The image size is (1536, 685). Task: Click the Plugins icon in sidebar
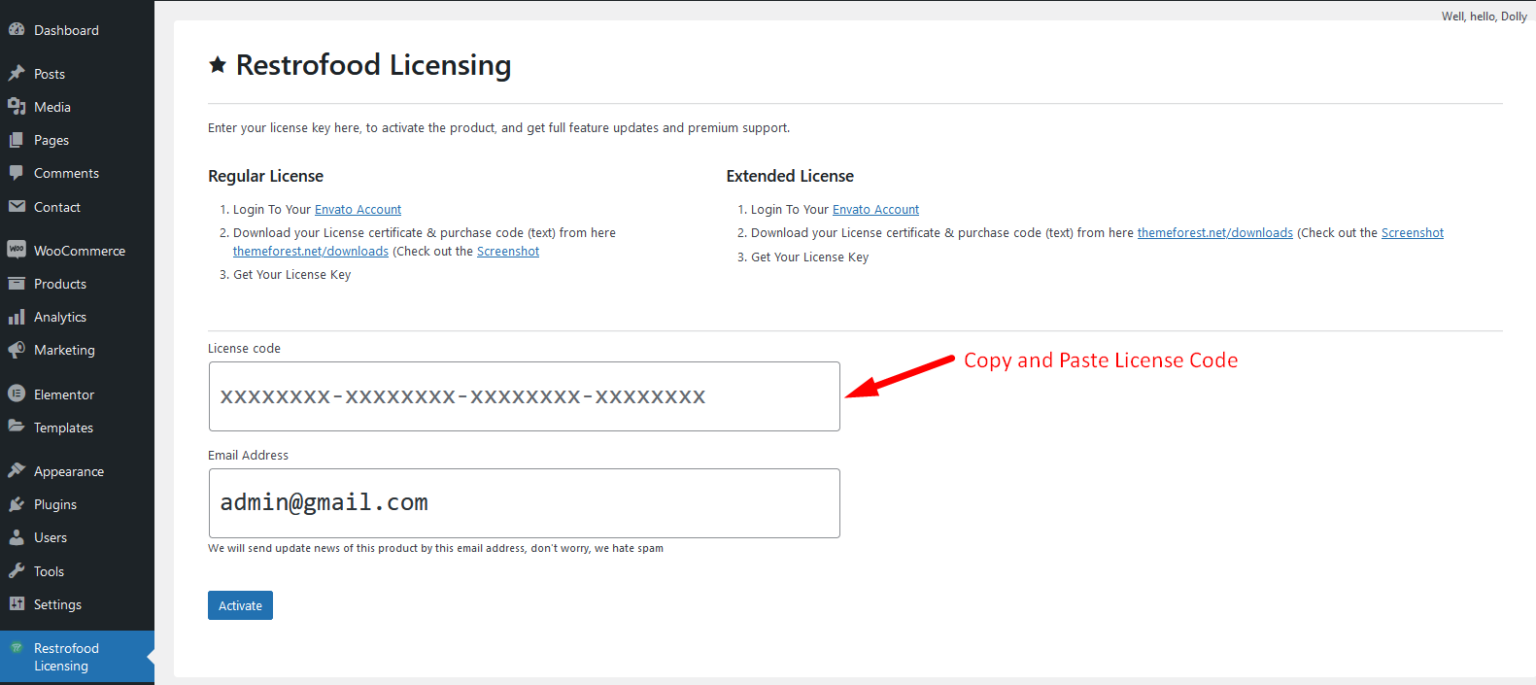[x=18, y=504]
